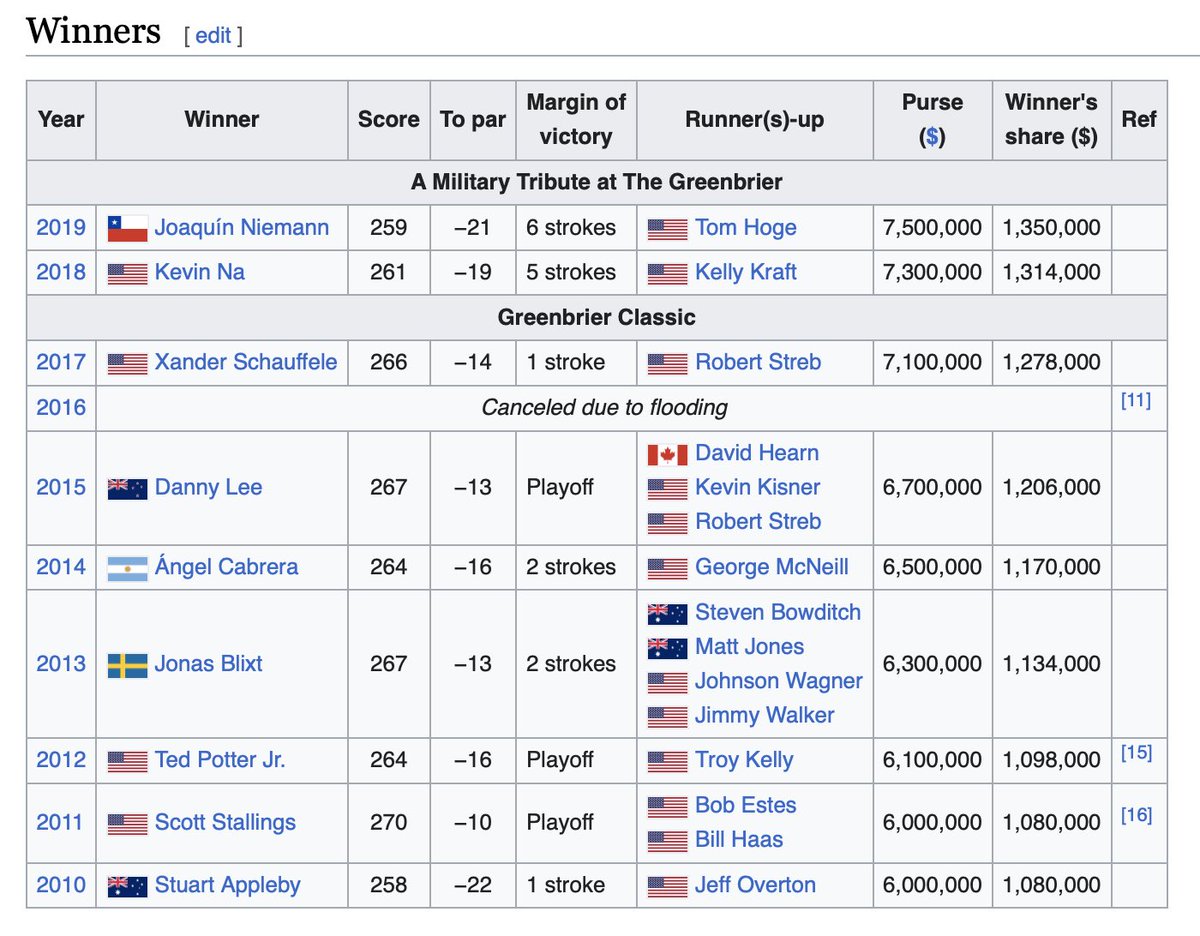Open the 2018 year link
Image resolution: width=1200 pixels, height=936 pixels.
pyautogui.click(x=61, y=272)
